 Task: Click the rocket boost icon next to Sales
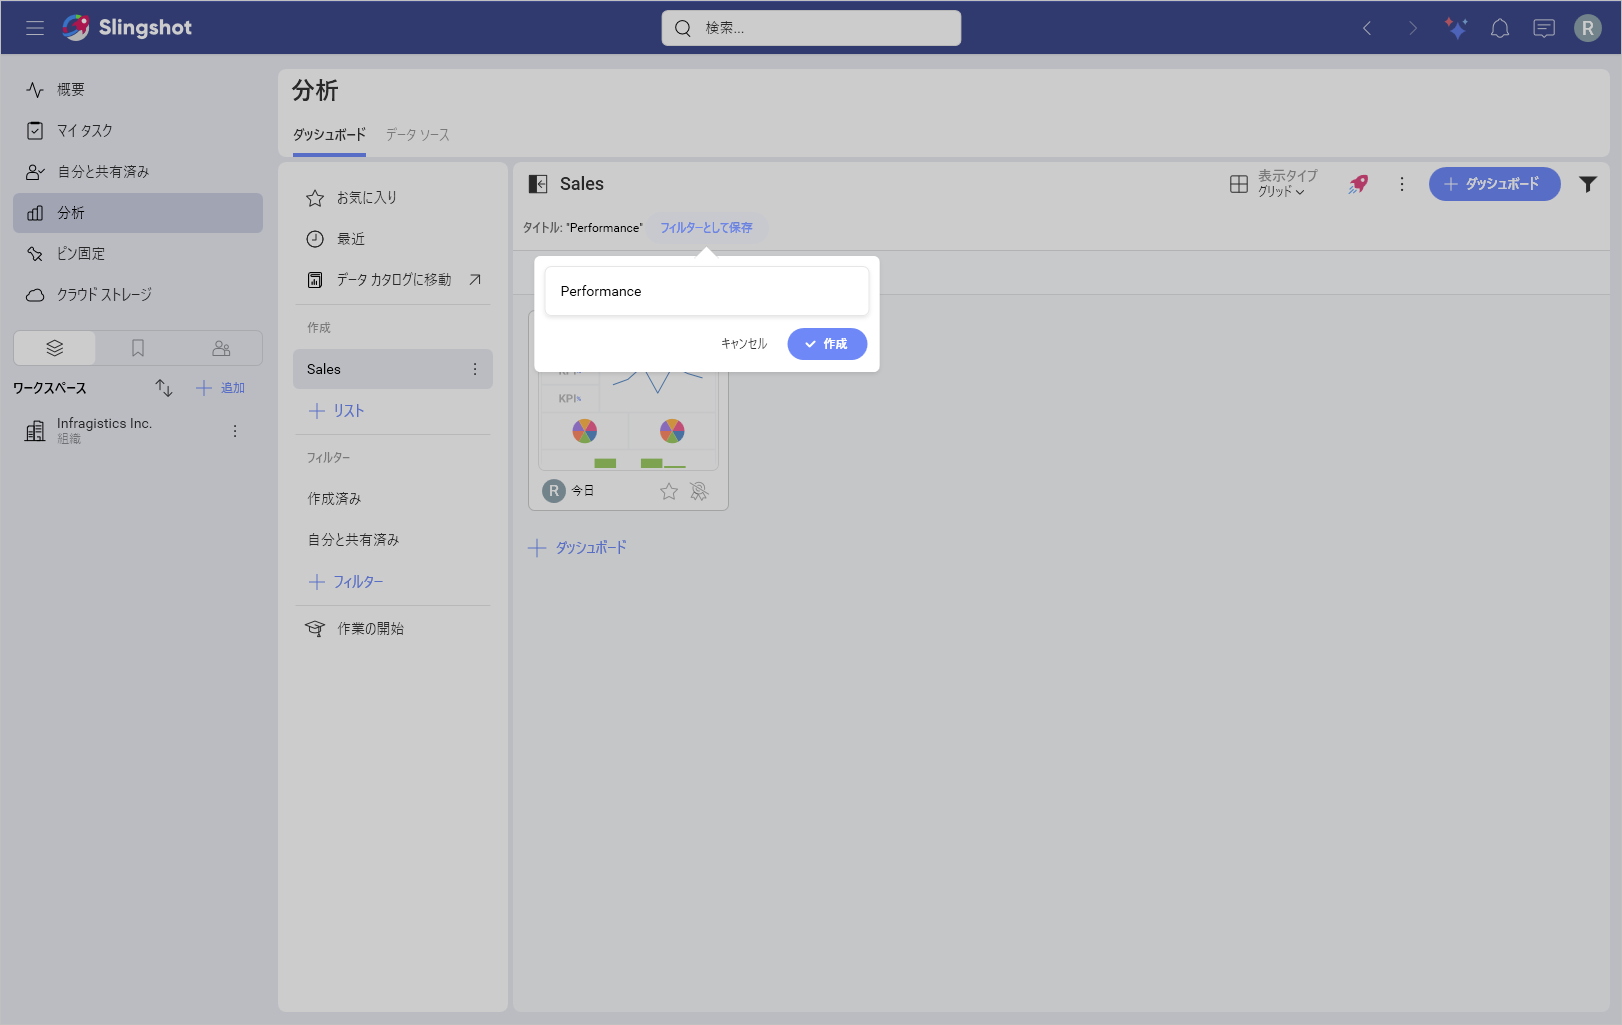(x=1357, y=184)
